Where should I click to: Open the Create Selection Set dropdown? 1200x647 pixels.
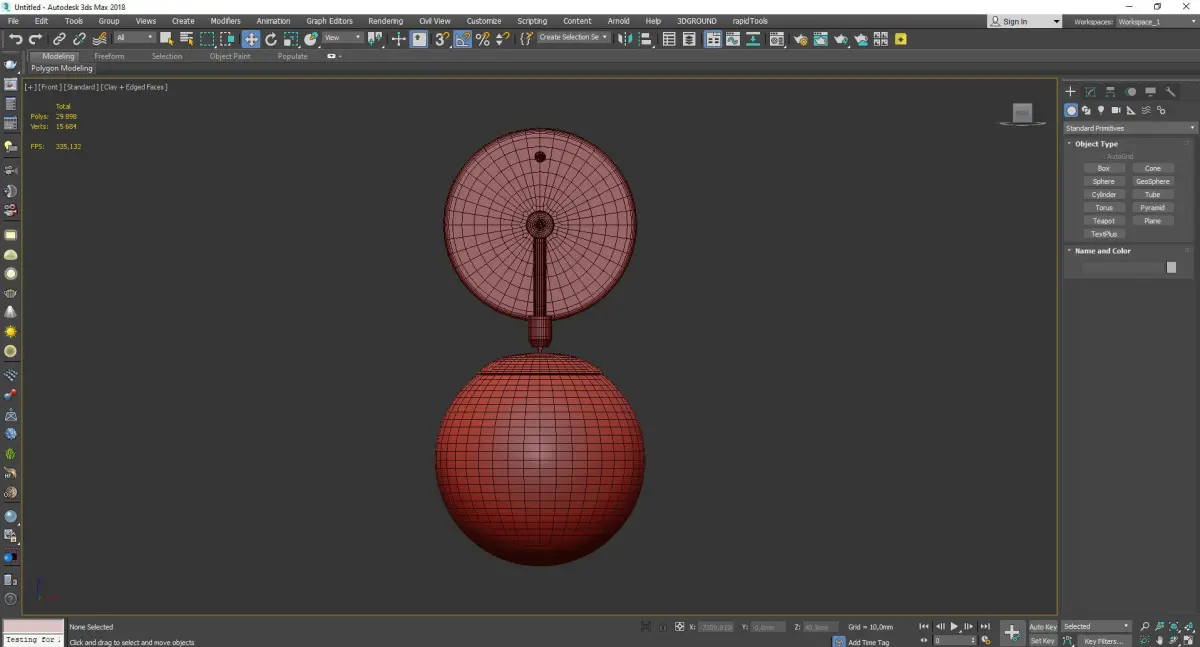click(573, 38)
